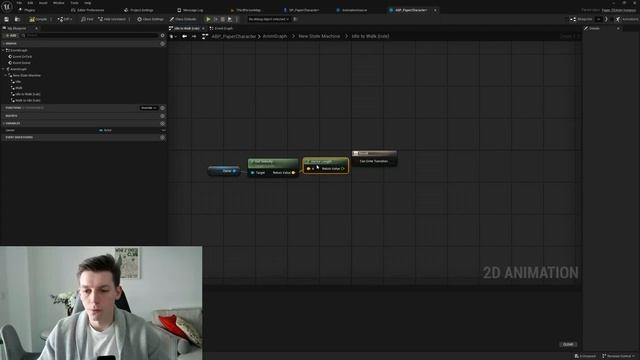The width and height of the screenshot is (640, 360).
Task: Add a new event dispatcher with plus icon
Action: (x=162, y=138)
